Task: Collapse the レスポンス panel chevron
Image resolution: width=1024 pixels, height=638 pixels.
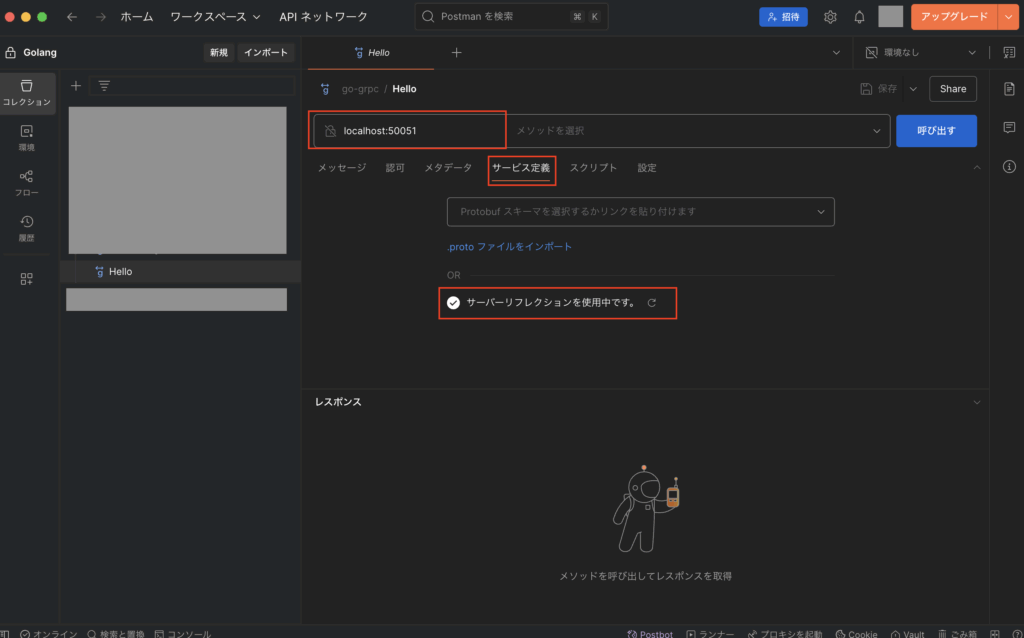Action: tap(977, 402)
